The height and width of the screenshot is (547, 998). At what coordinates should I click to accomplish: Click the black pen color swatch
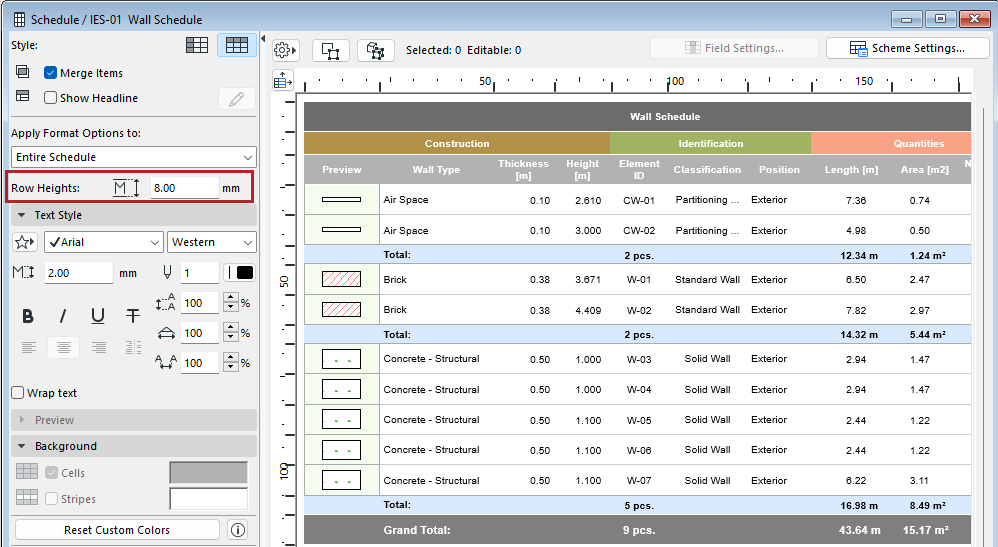[x=243, y=273]
